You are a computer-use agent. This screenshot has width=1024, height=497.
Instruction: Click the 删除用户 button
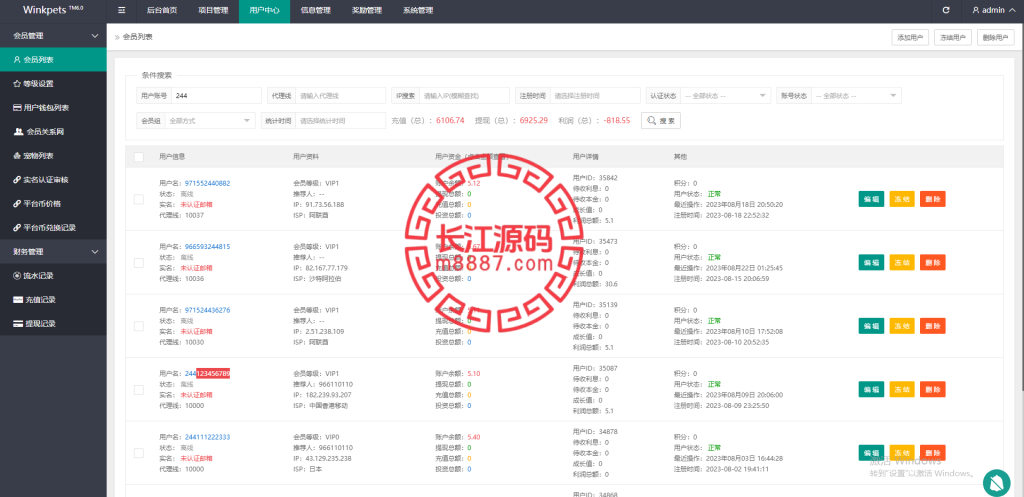point(996,38)
